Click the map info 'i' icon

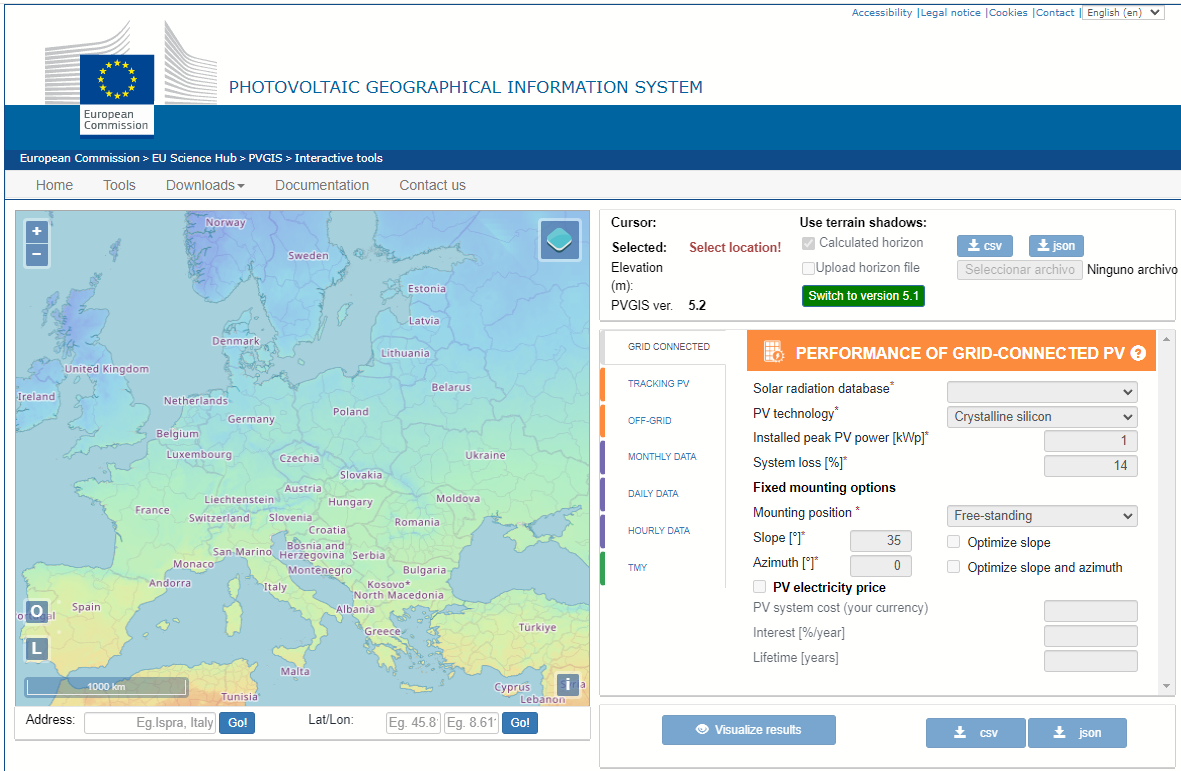tap(568, 684)
